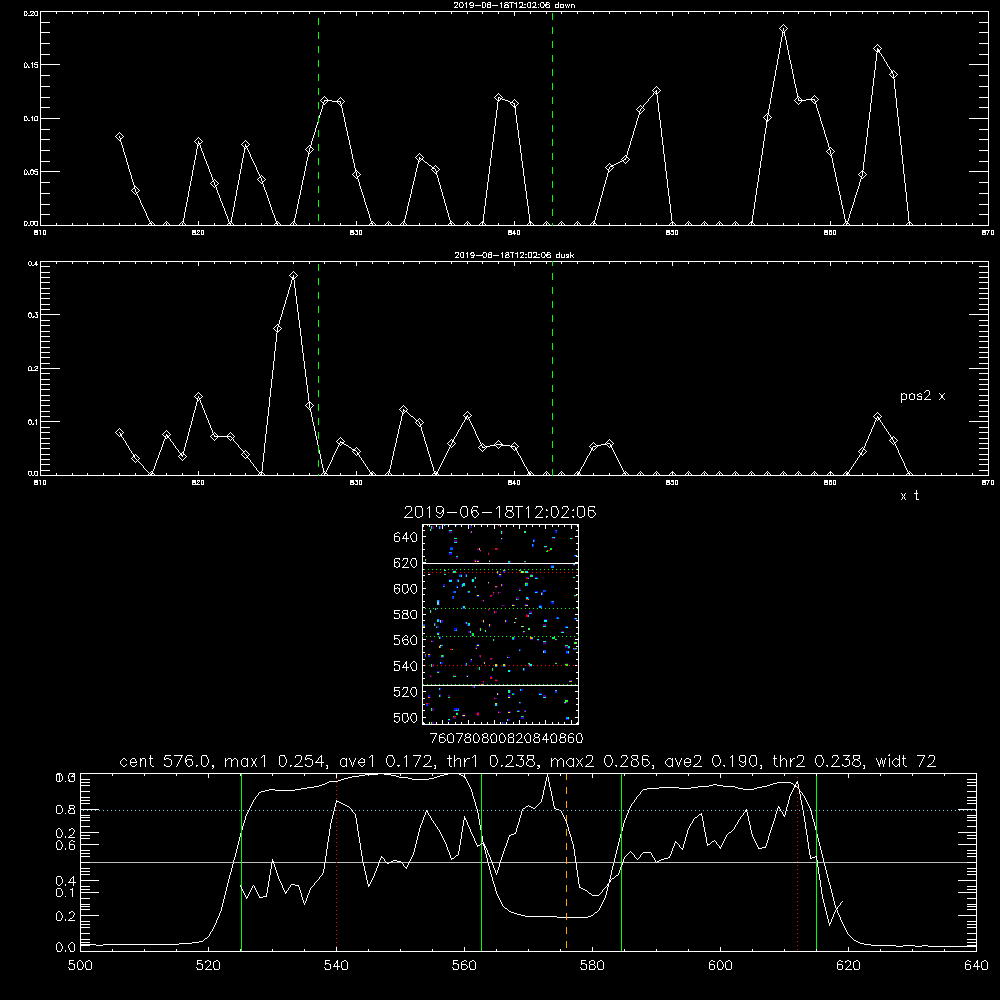Click '560' on the profile plot x-axis
1000x1000 pixels.
[x=464, y=966]
